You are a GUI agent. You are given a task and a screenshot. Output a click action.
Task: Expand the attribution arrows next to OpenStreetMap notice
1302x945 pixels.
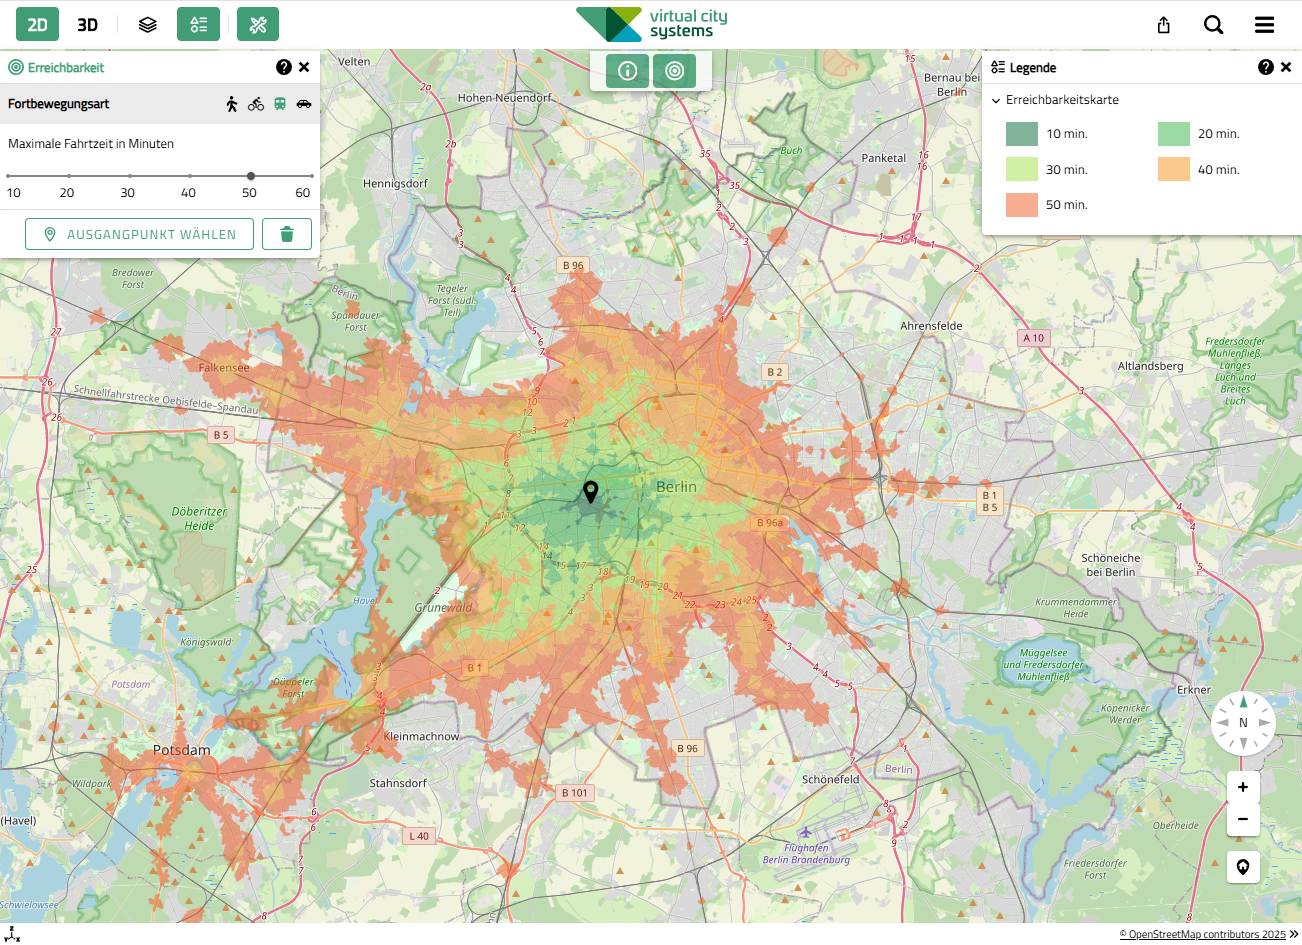tap(1293, 934)
